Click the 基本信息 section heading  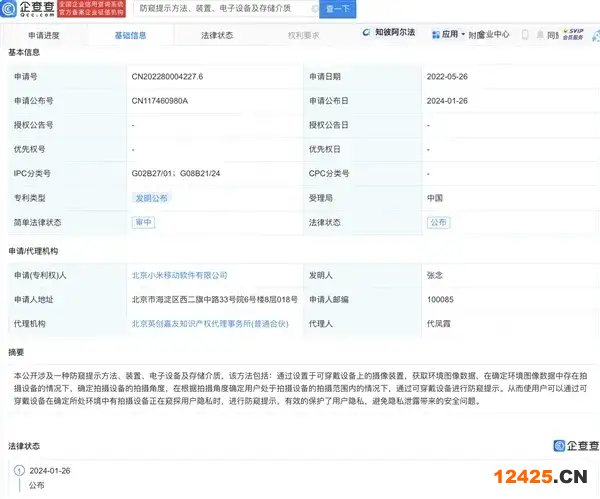24,52
